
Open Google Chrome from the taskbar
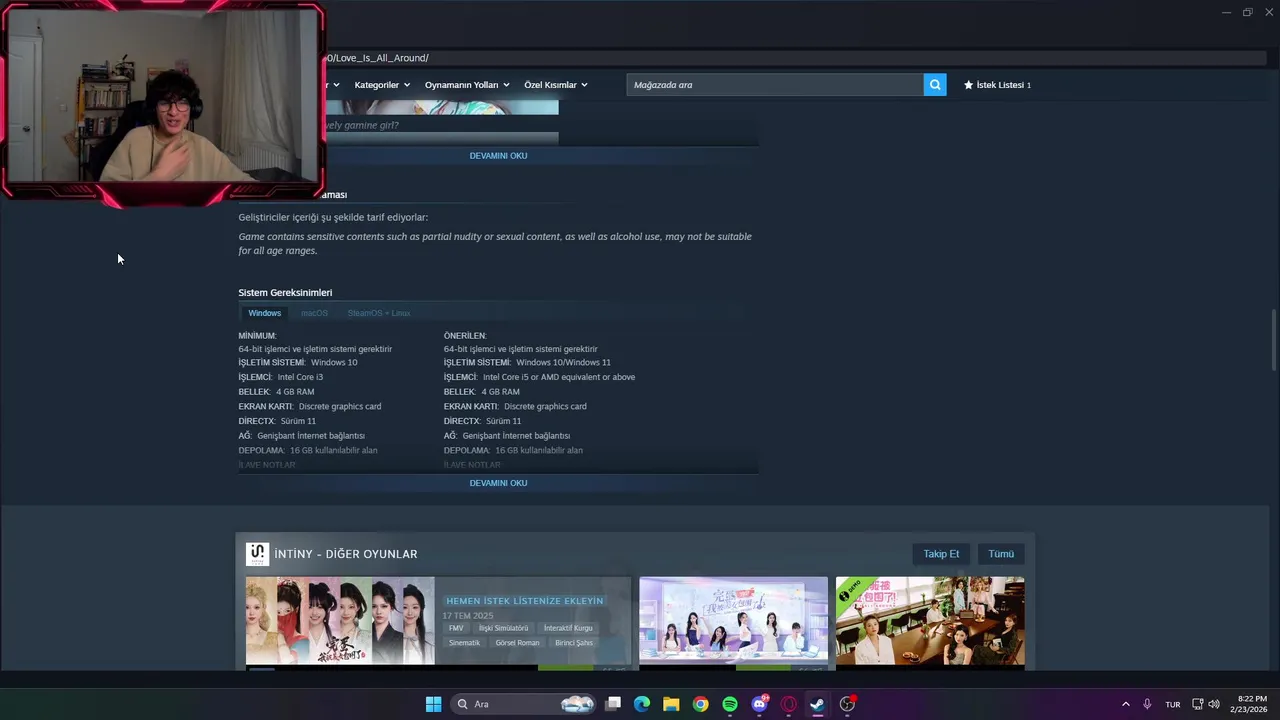click(x=700, y=704)
